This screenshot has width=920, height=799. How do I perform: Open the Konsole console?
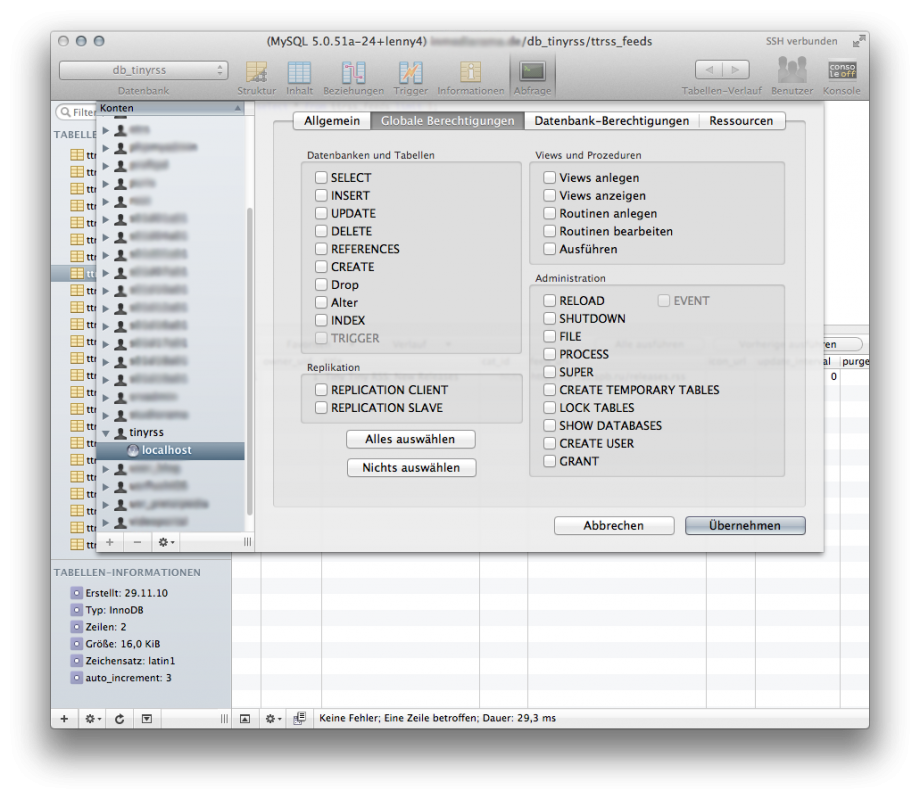point(841,77)
